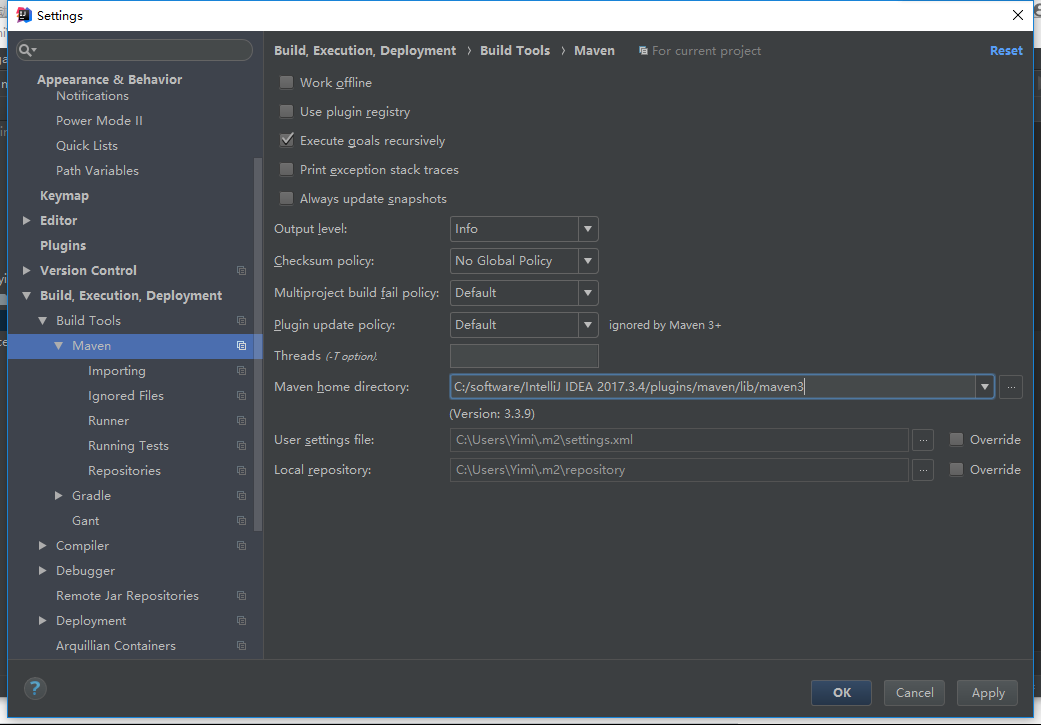Collapse the Build Tools node
The image size is (1041, 725).
pyautogui.click(x=42, y=321)
